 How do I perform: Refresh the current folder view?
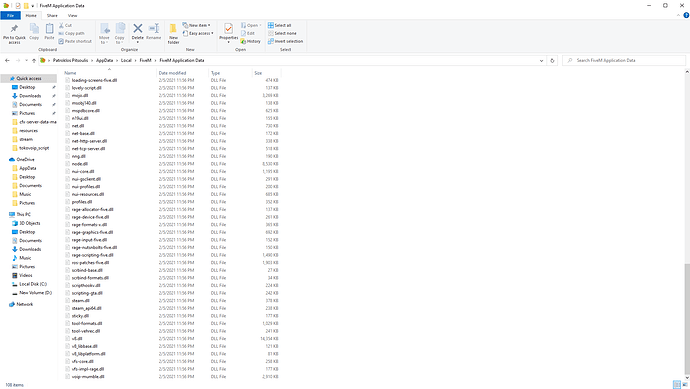[552, 60]
